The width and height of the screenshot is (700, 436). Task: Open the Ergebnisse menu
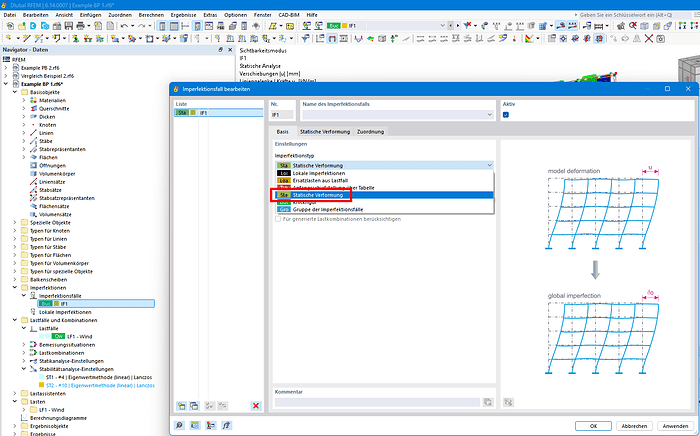point(183,15)
